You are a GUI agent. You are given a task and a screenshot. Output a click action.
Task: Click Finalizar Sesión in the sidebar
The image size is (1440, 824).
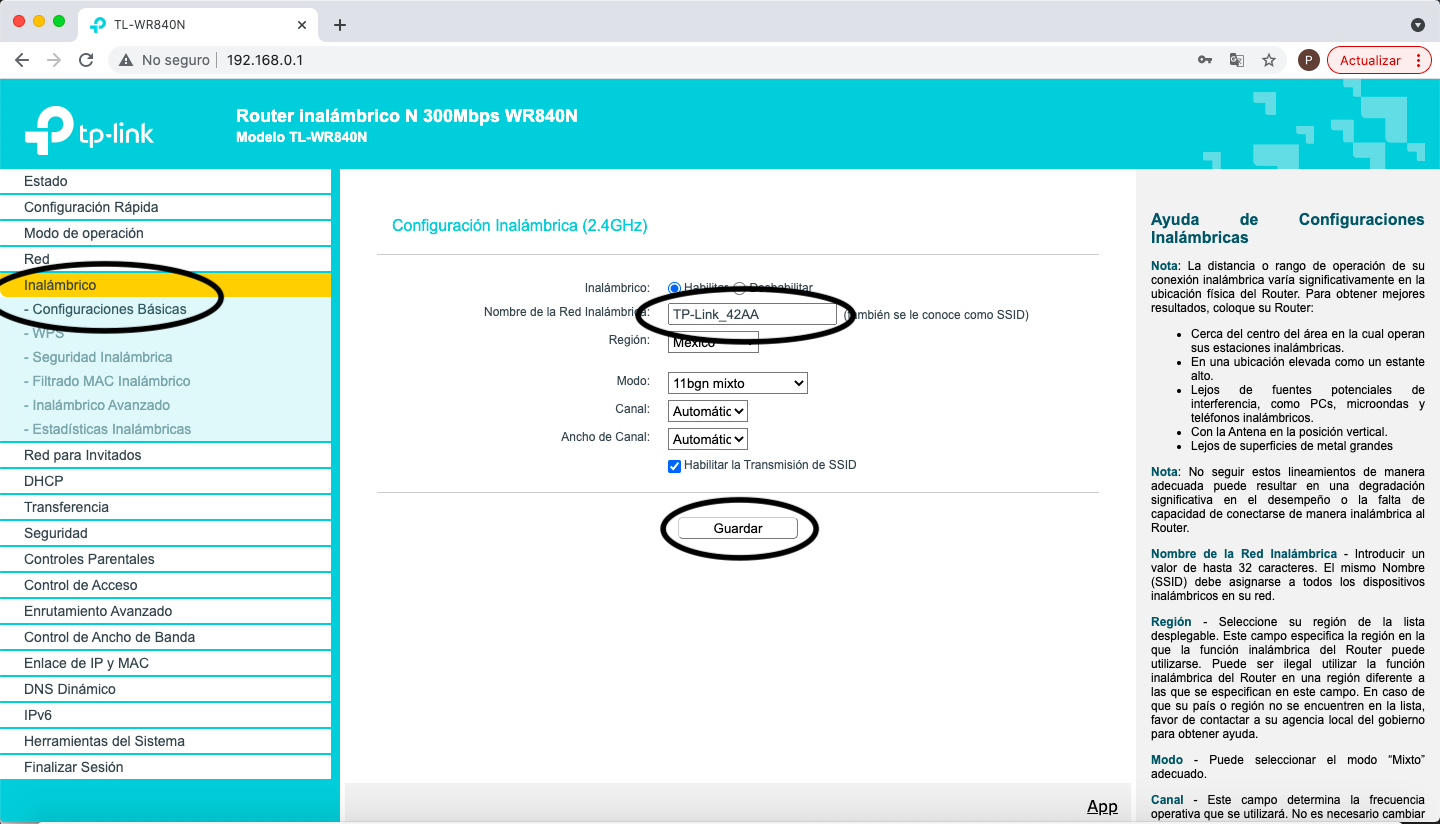coord(74,767)
